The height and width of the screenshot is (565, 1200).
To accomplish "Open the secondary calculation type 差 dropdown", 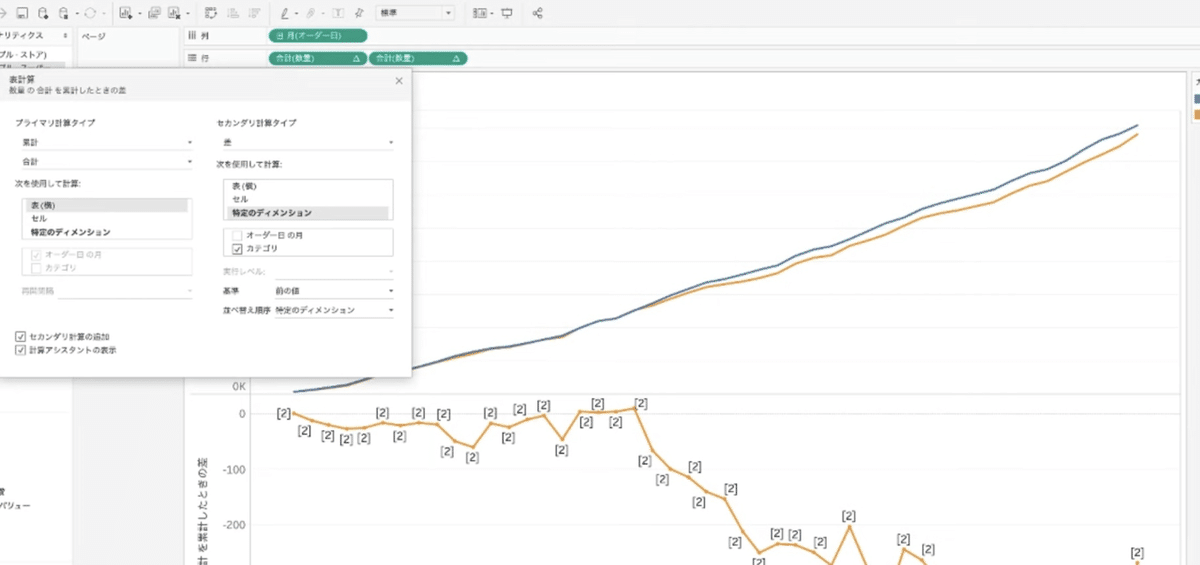I will pyautogui.click(x=308, y=143).
